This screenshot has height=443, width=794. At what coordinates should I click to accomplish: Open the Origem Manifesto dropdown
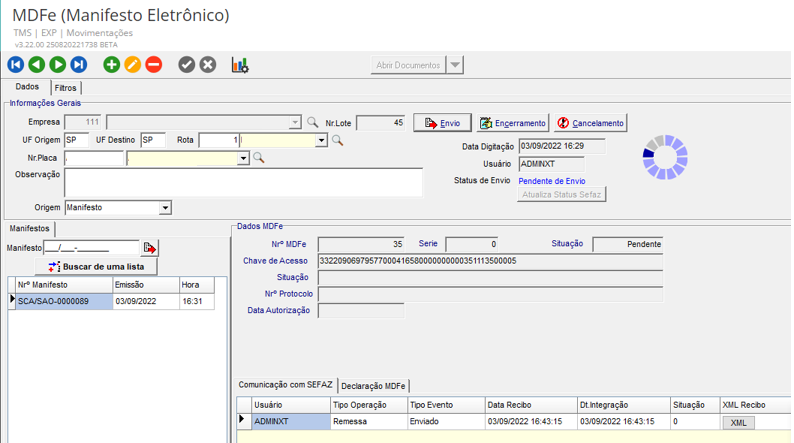click(x=165, y=208)
